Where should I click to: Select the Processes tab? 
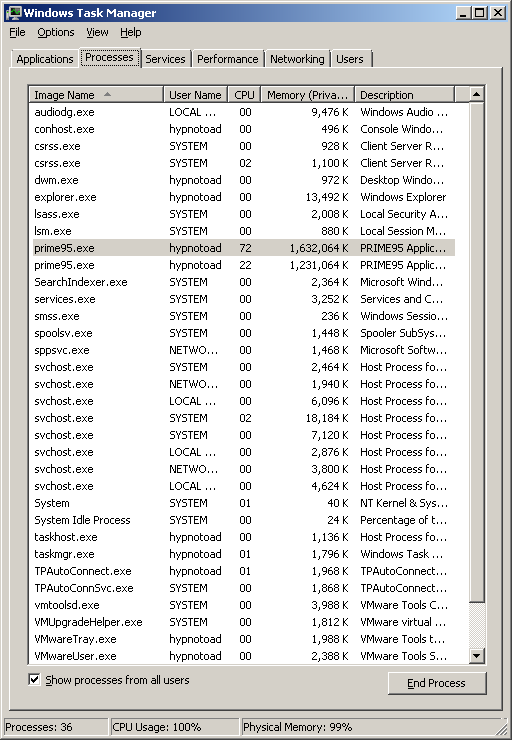pyautogui.click(x=110, y=58)
